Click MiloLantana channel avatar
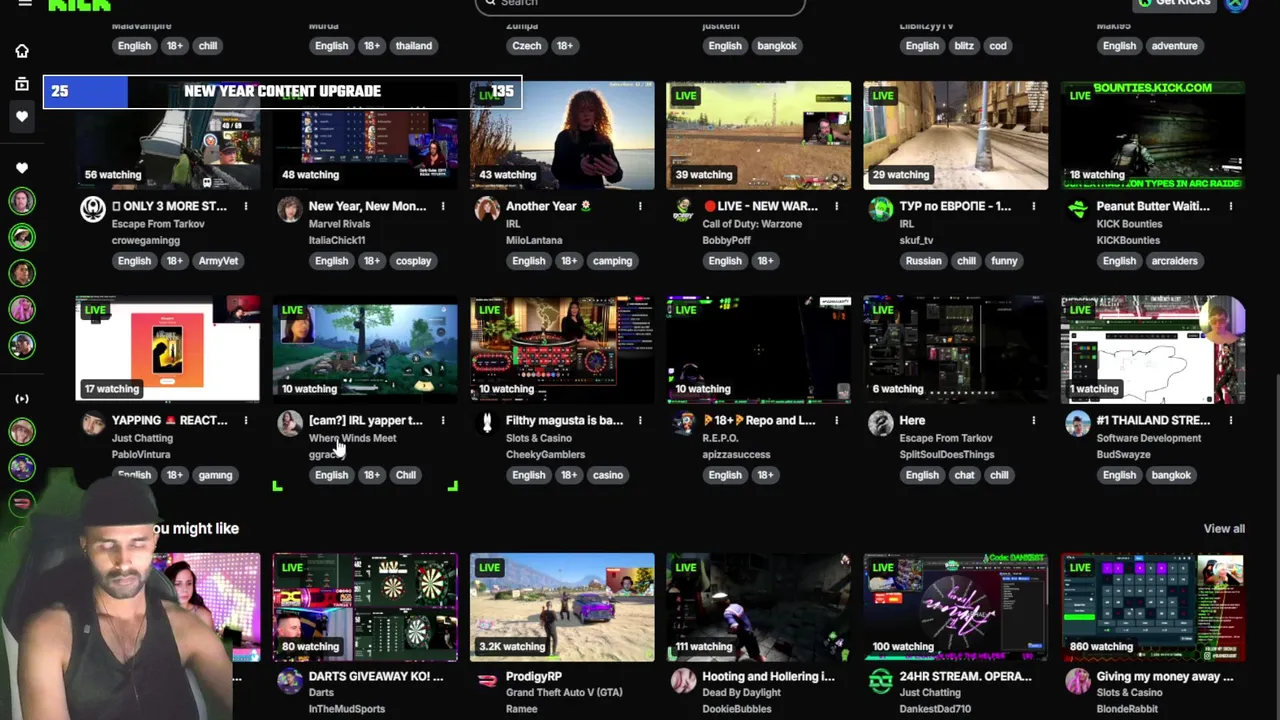 (487, 209)
